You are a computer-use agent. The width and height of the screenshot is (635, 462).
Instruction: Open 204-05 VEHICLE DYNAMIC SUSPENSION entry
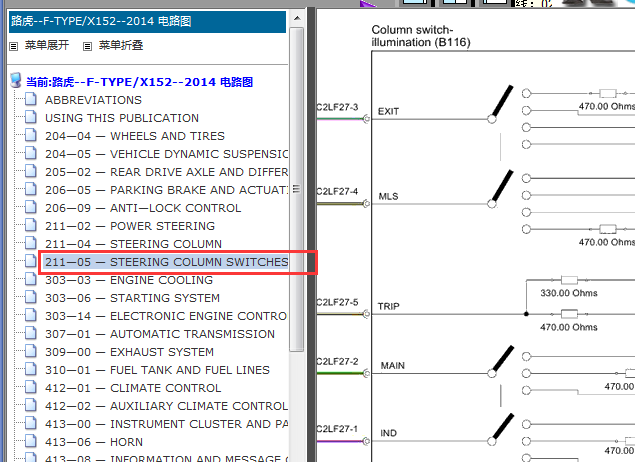pyautogui.click(x=166, y=154)
